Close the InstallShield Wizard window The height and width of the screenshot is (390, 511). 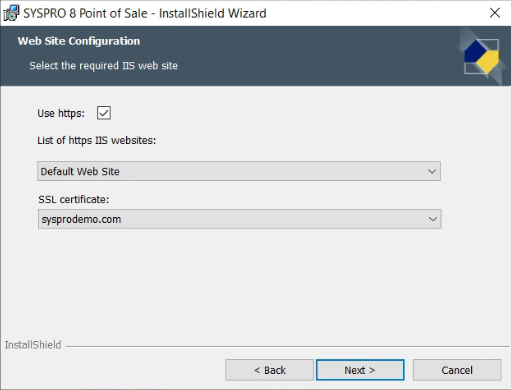coord(495,13)
